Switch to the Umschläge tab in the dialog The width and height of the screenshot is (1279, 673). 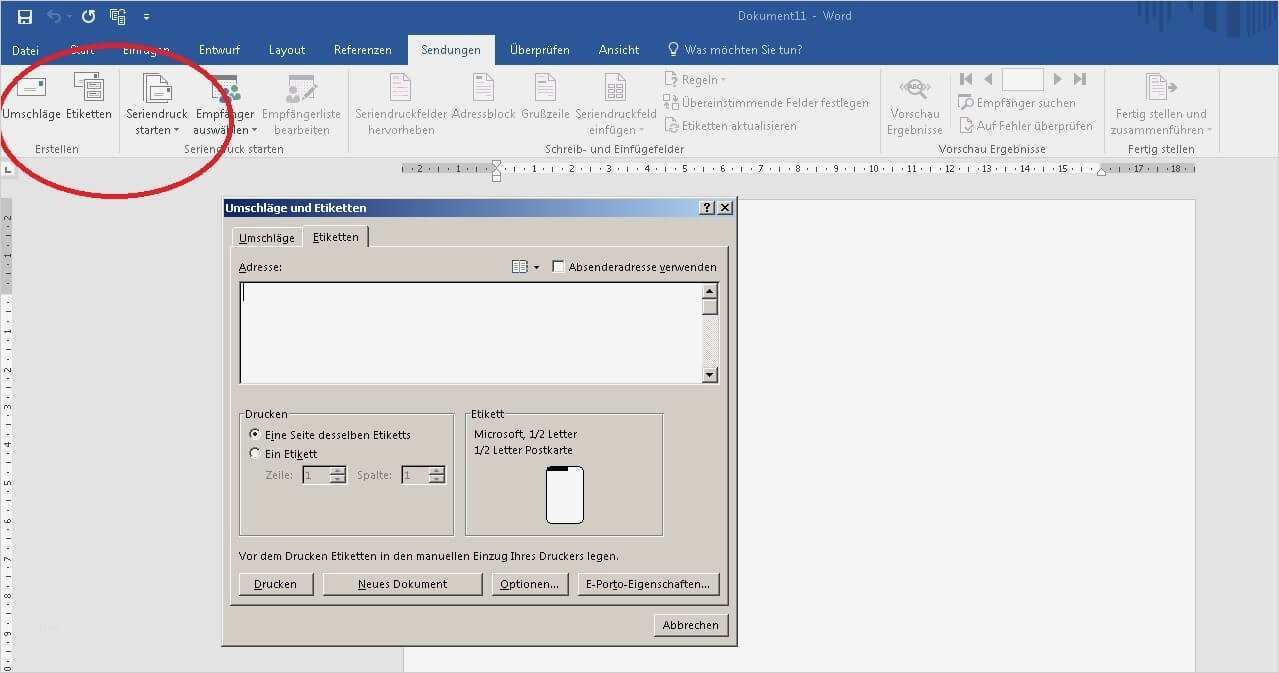(266, 237)
